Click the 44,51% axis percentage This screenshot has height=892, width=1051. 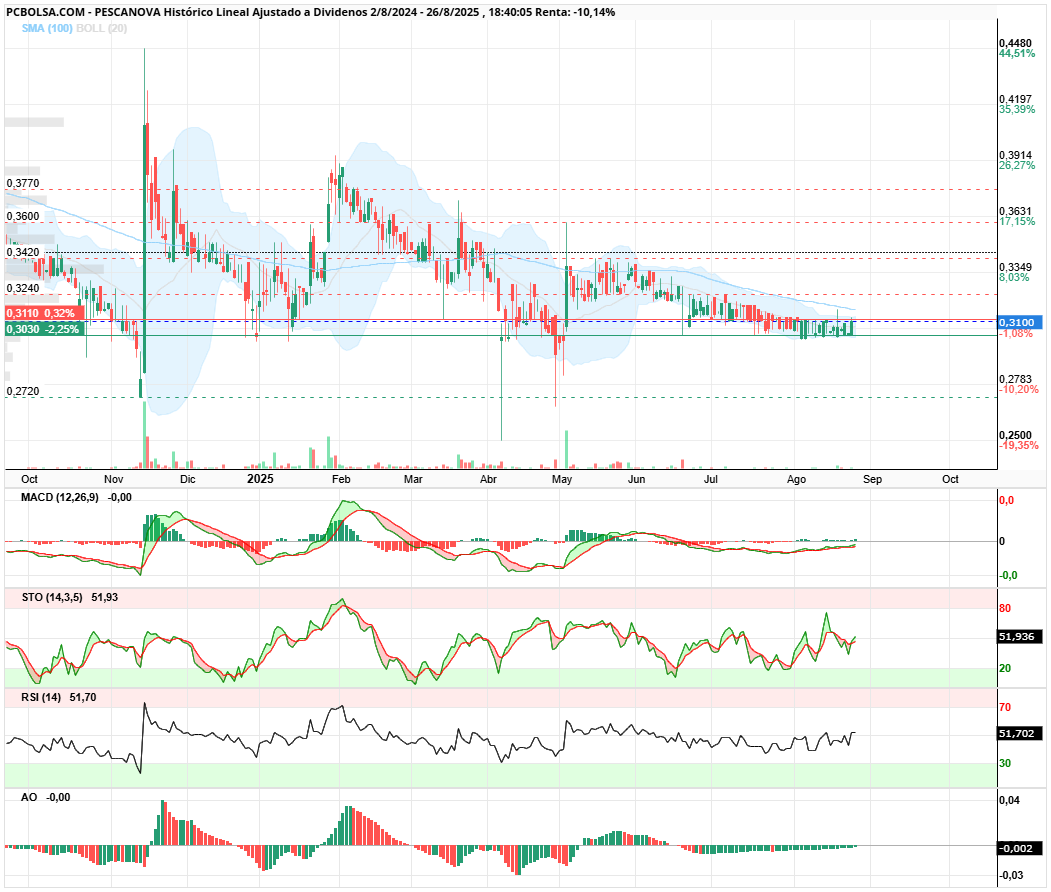[1017, 54]
